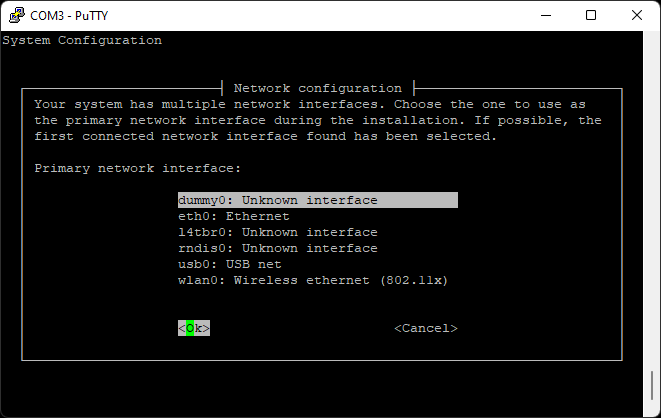Click the upper terminal scrollbar track
This screenshot has width=661, height=418.
coord(654,200)
